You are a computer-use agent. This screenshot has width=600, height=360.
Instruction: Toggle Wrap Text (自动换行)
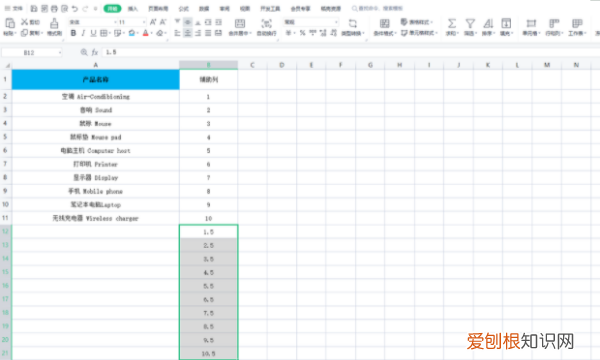click(x=266, y=27)
